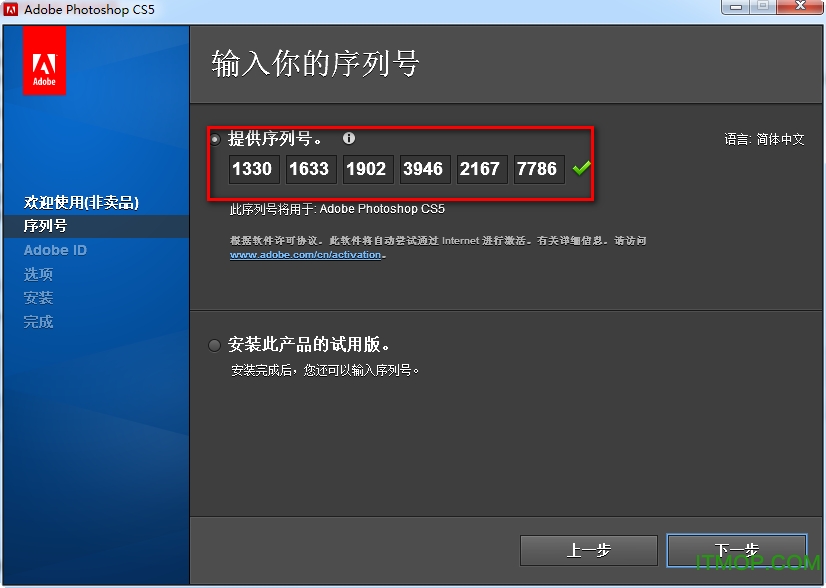Select the Adobe ID step in sidebar
The width and height of the screenshot is (826, 588).
pyautogui.click(x=55, y=250)
